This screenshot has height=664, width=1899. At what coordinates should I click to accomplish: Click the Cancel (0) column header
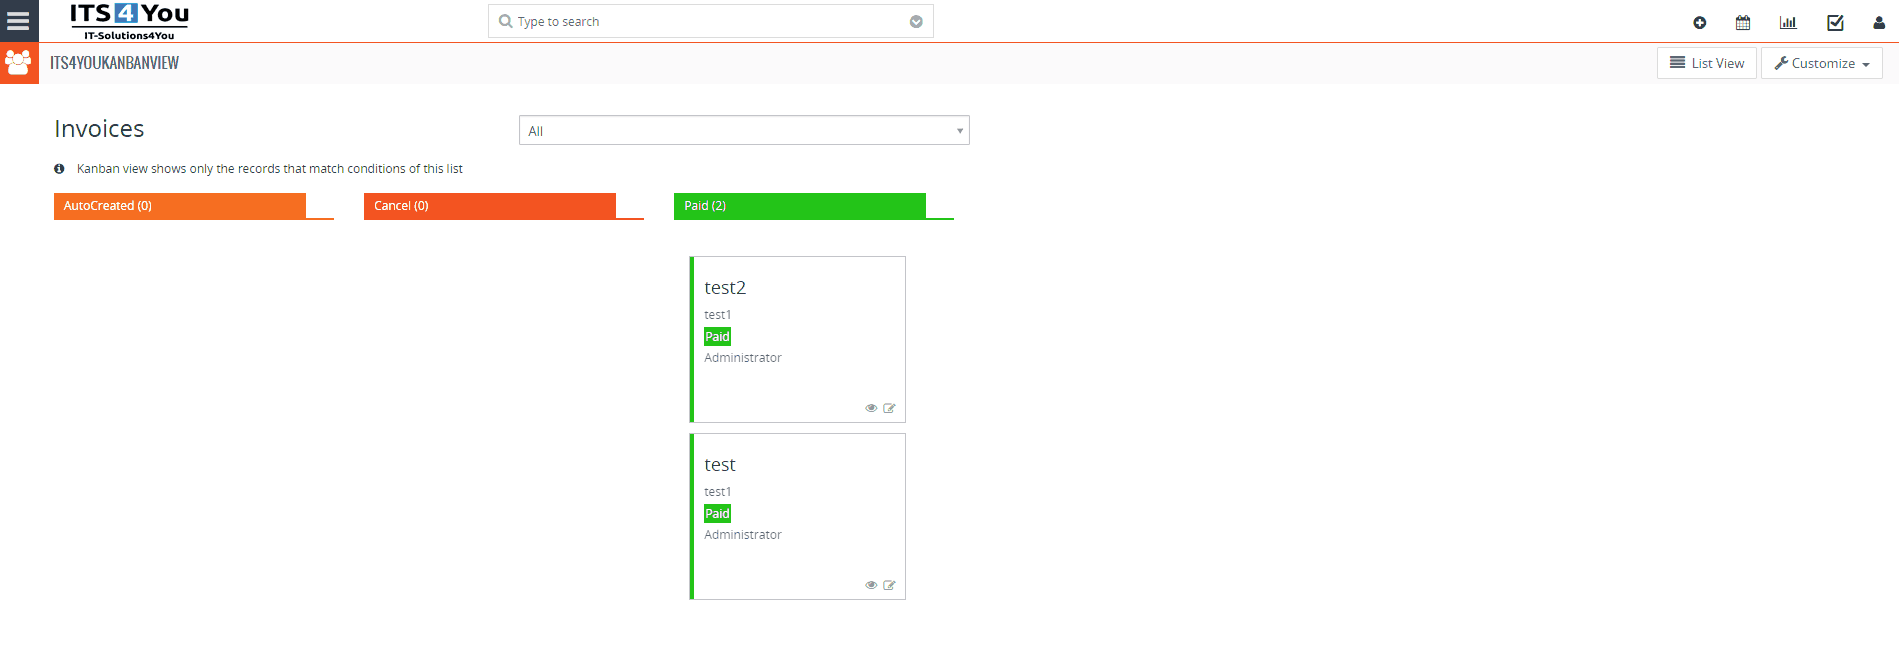[490, 206]
